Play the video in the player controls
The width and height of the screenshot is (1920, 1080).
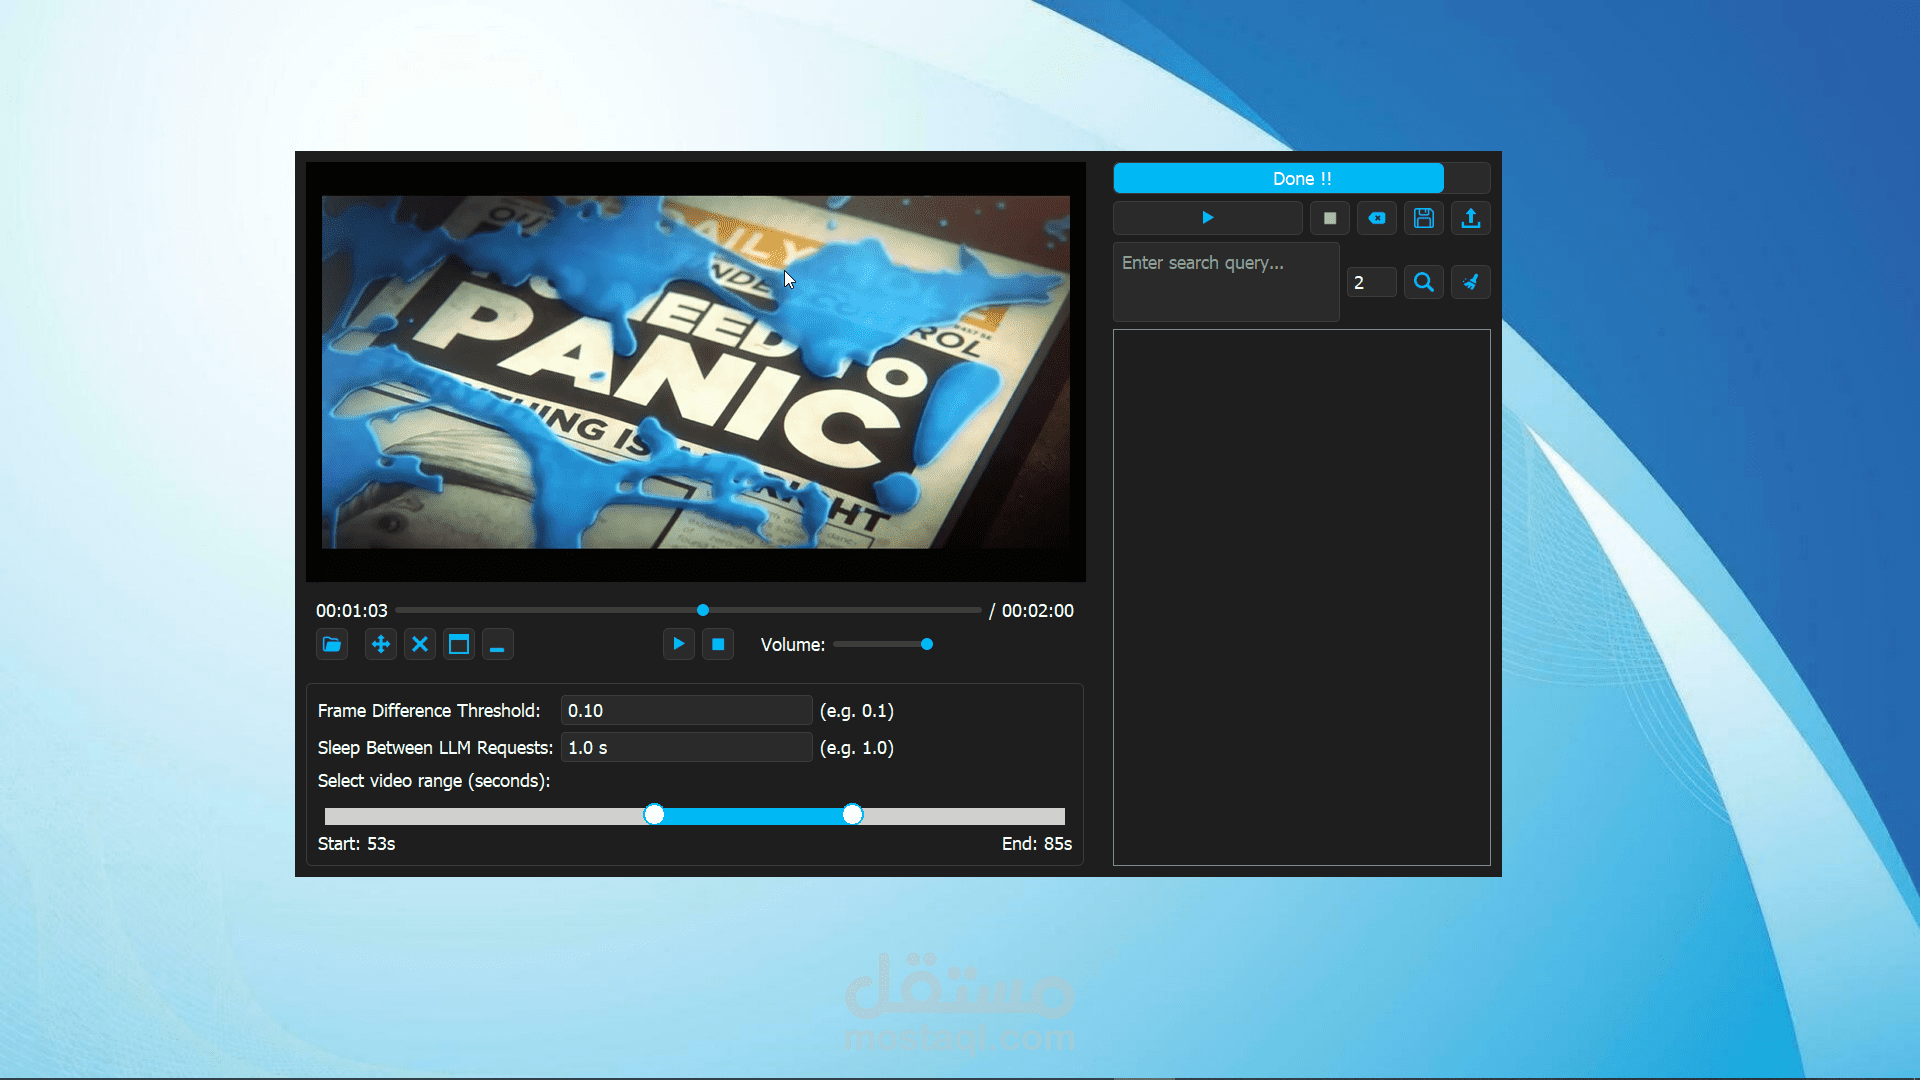pos(679,644)
